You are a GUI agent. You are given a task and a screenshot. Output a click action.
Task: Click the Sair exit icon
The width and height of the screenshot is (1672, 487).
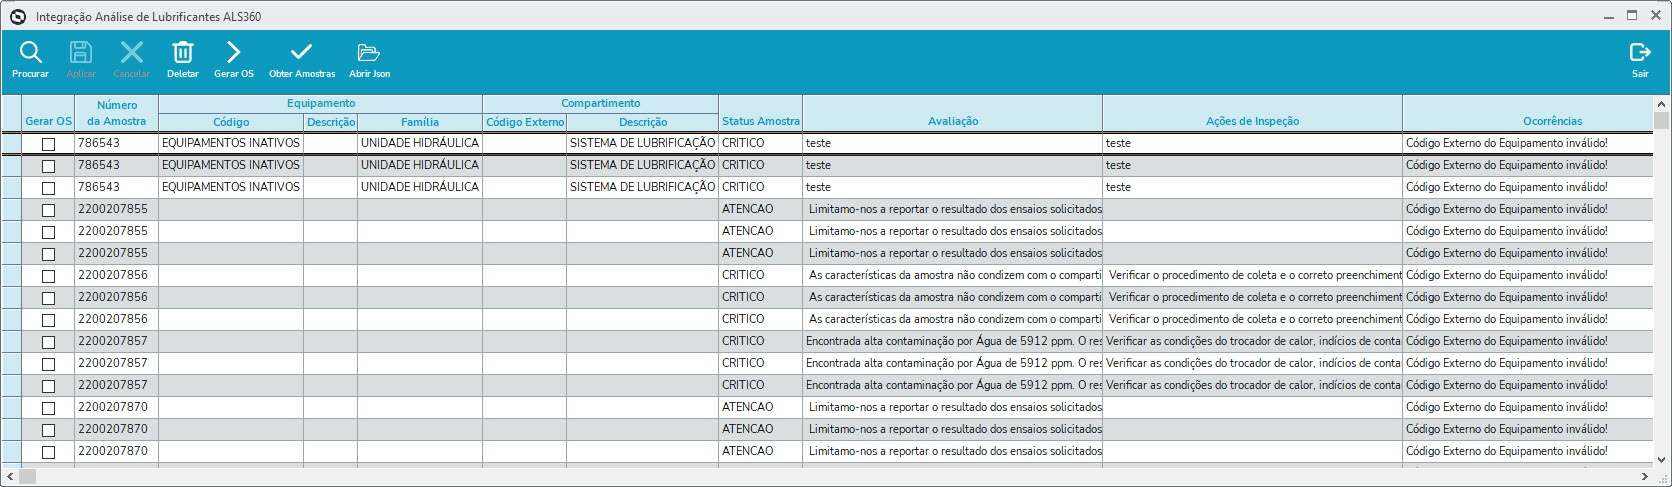[x=1640, y=53]
